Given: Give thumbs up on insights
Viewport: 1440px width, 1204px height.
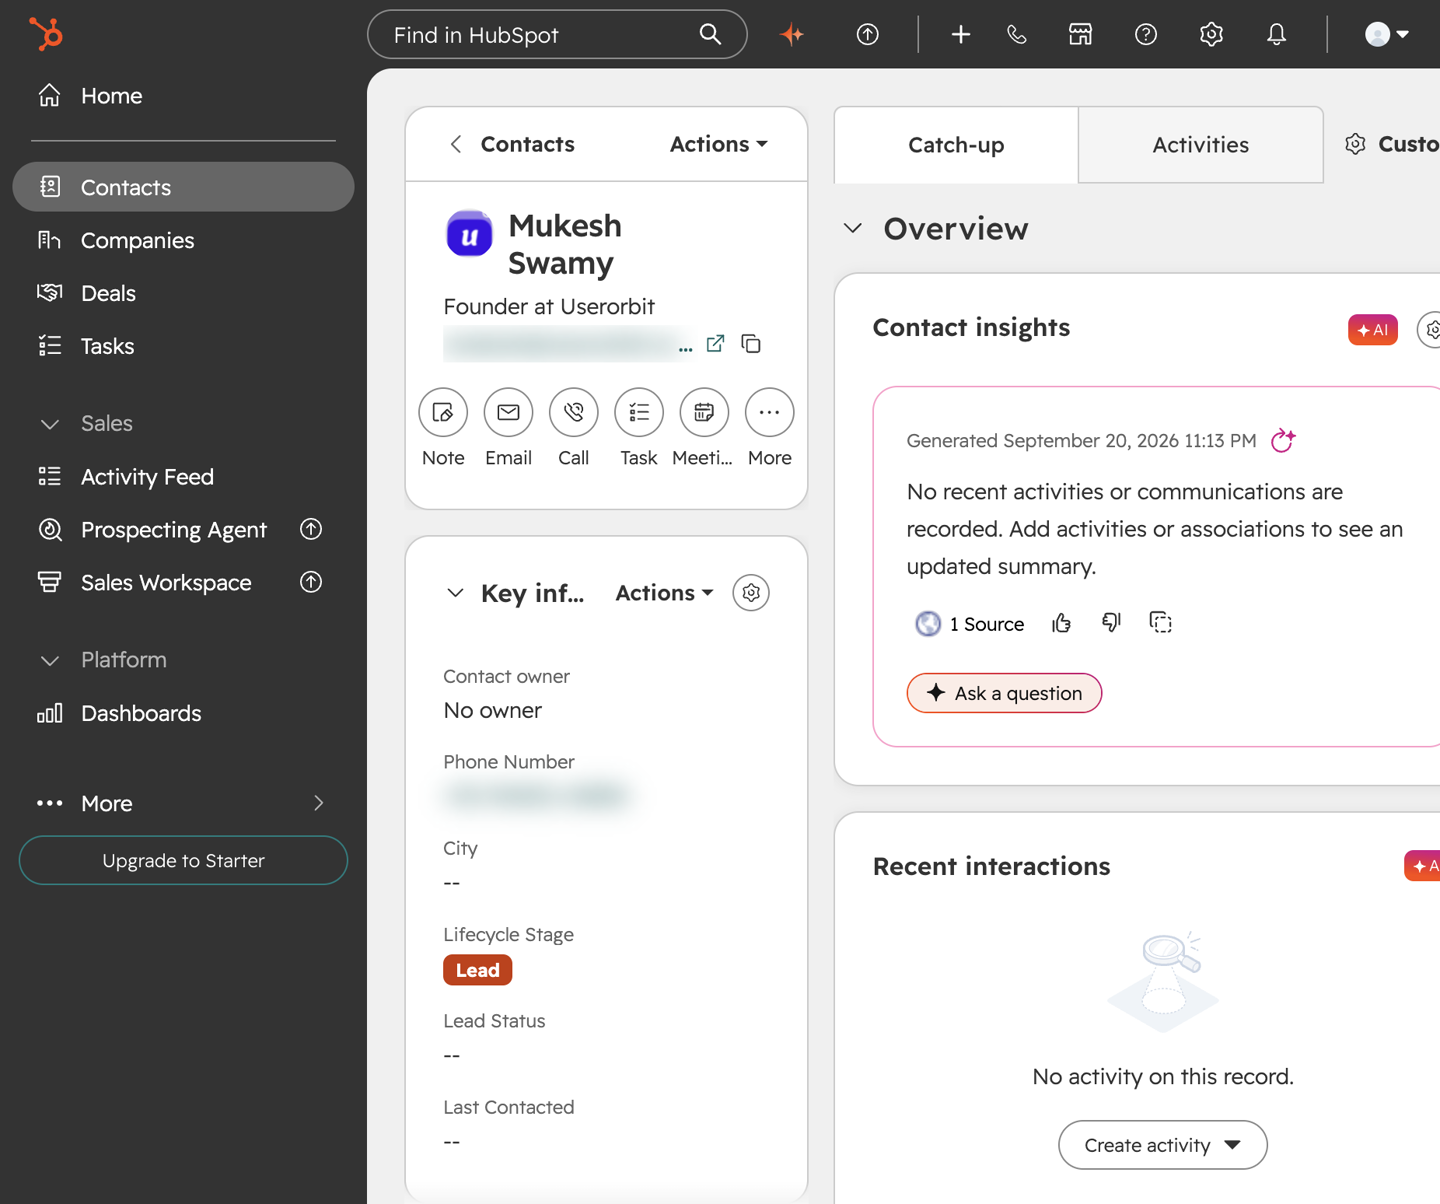Looking at the screenshot, I should click(x=1061, y=623).
